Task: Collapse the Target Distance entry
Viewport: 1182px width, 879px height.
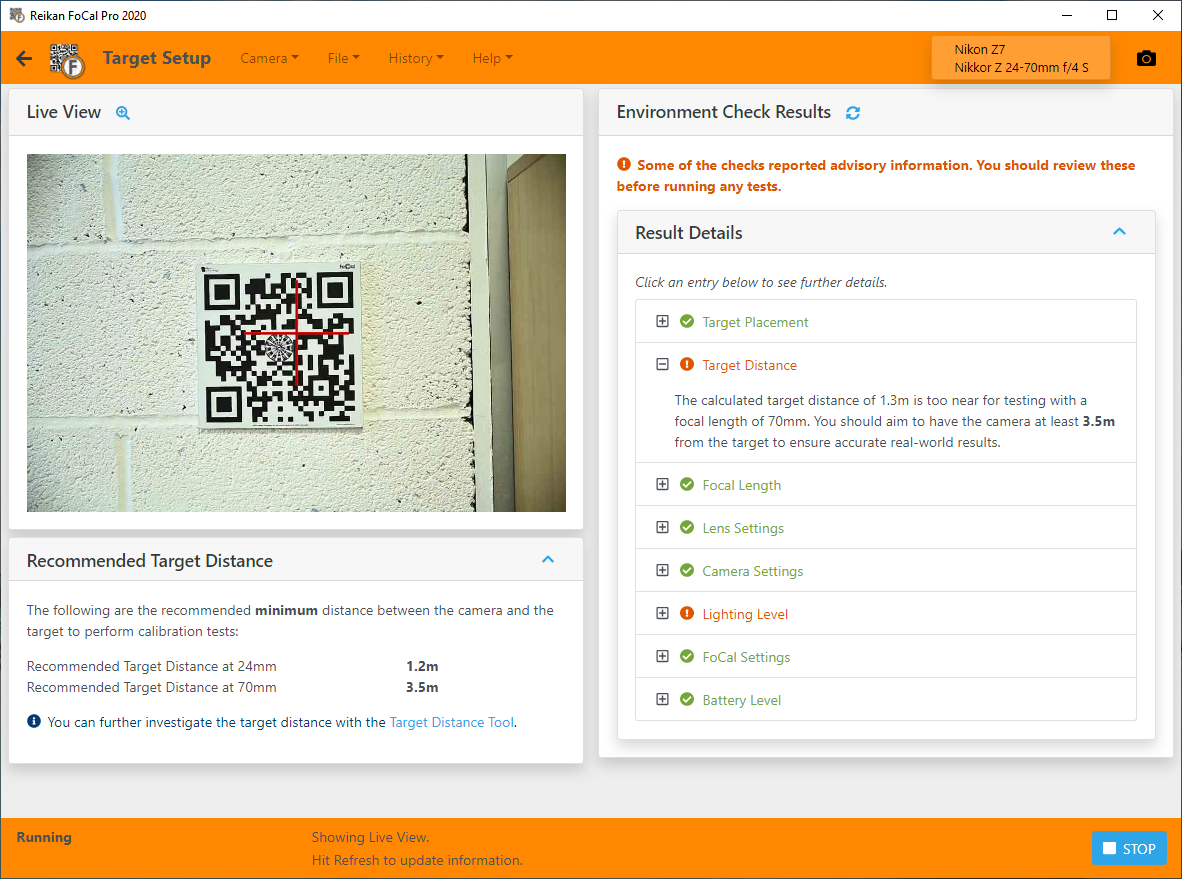Action: 662,364
